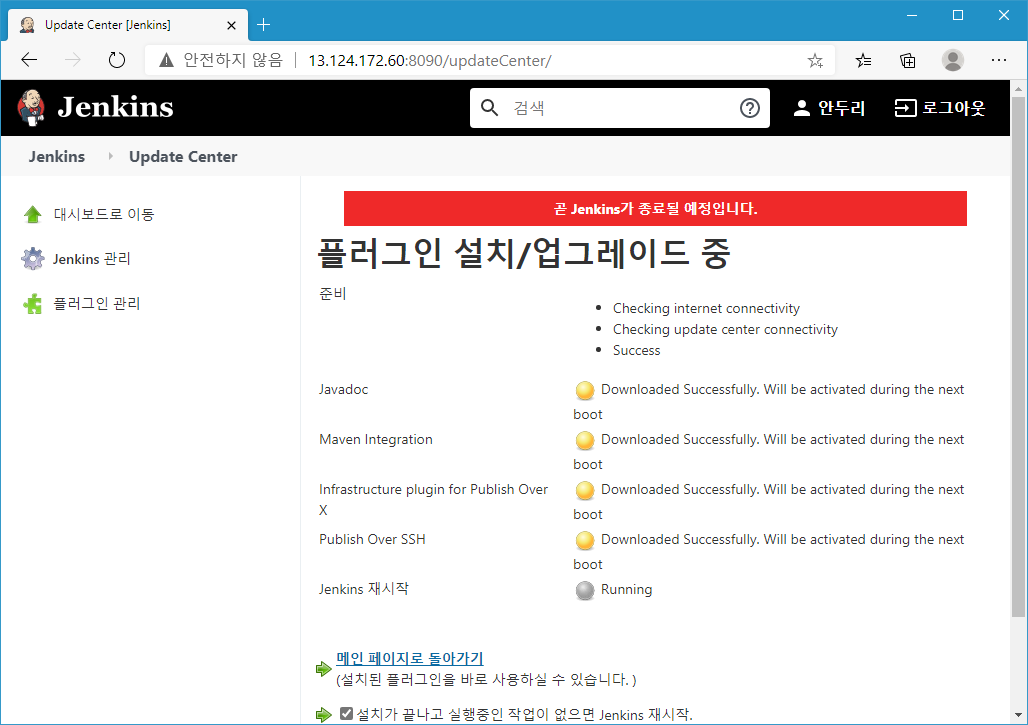Viewport: 1028px width, 725px height.
Task: Open a new browser tab
Action: 264,25
